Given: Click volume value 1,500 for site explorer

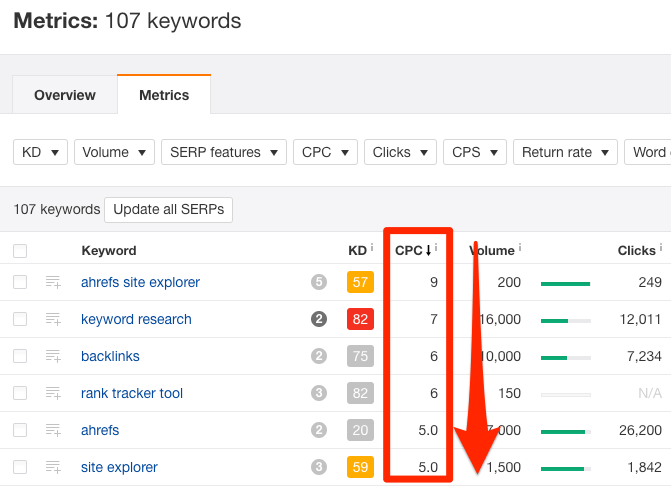Looking at the screenshot, I should tap(503, 467).
